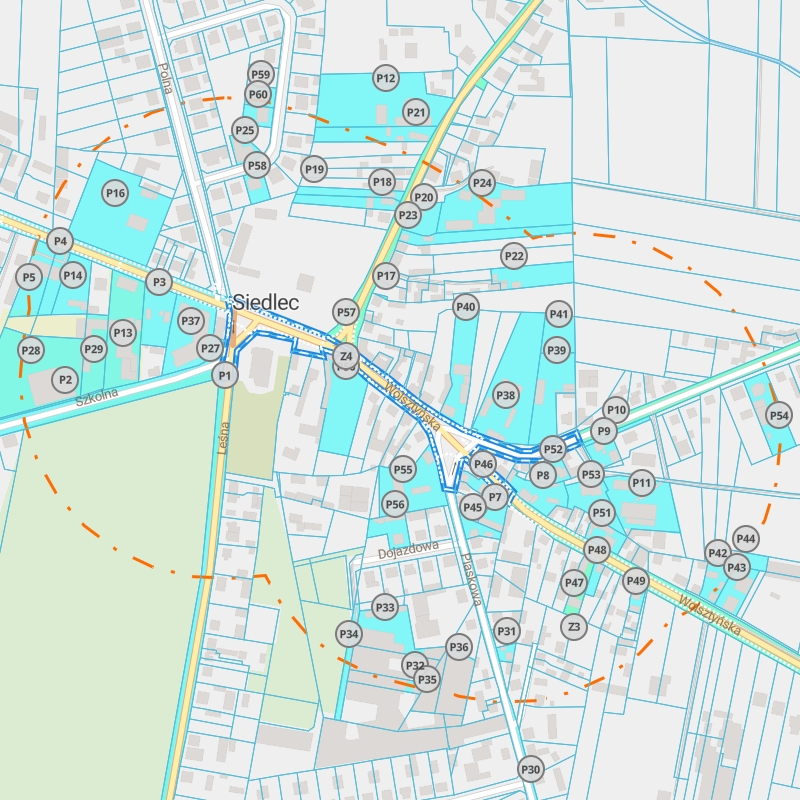
Task: Select the P11 marker
Action: 641,484
